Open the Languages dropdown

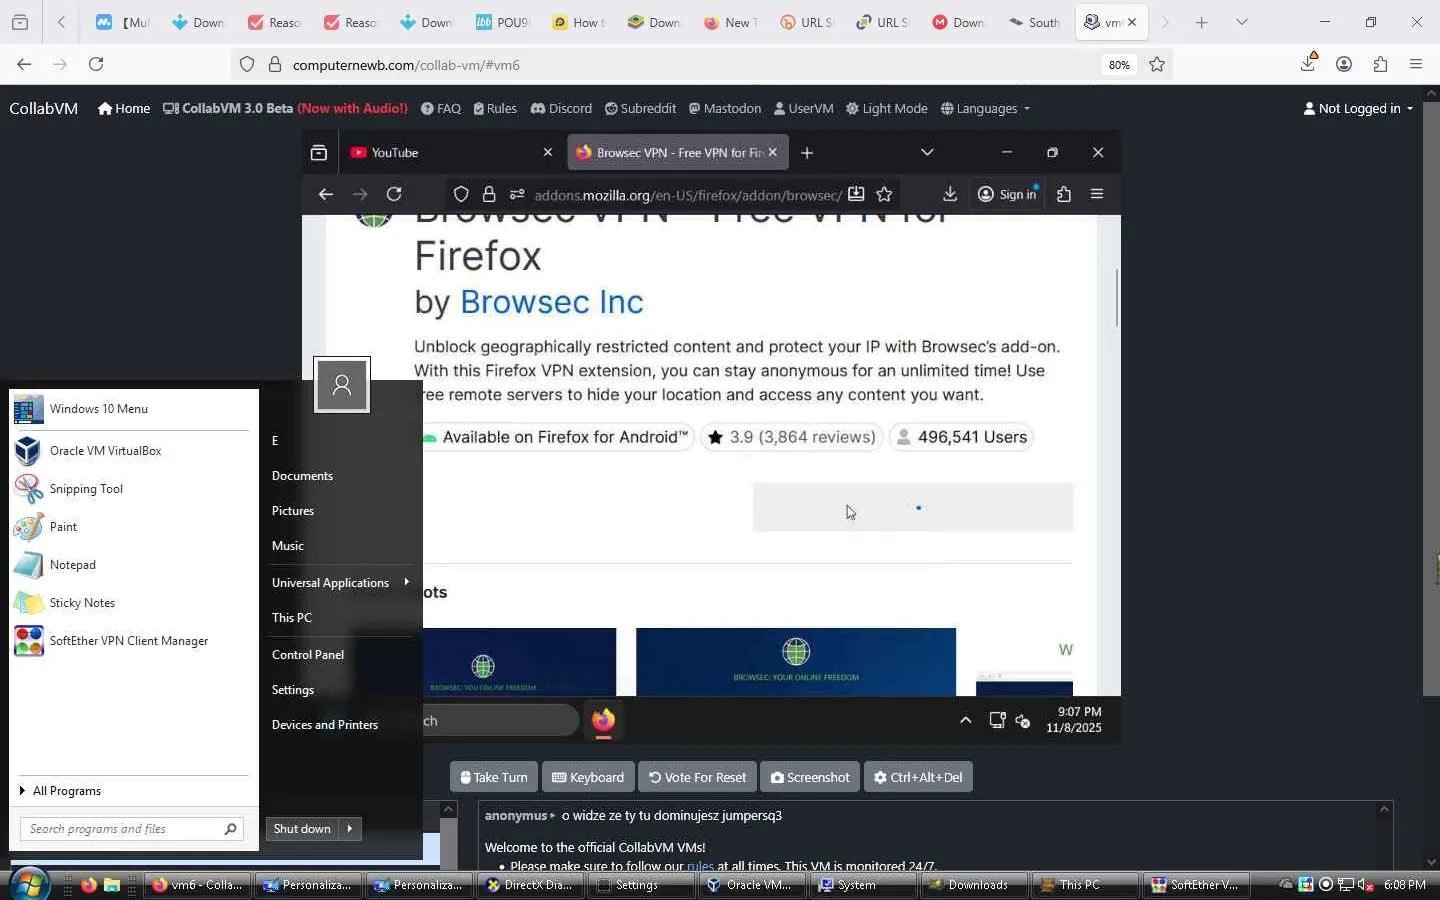pos(985,109)
